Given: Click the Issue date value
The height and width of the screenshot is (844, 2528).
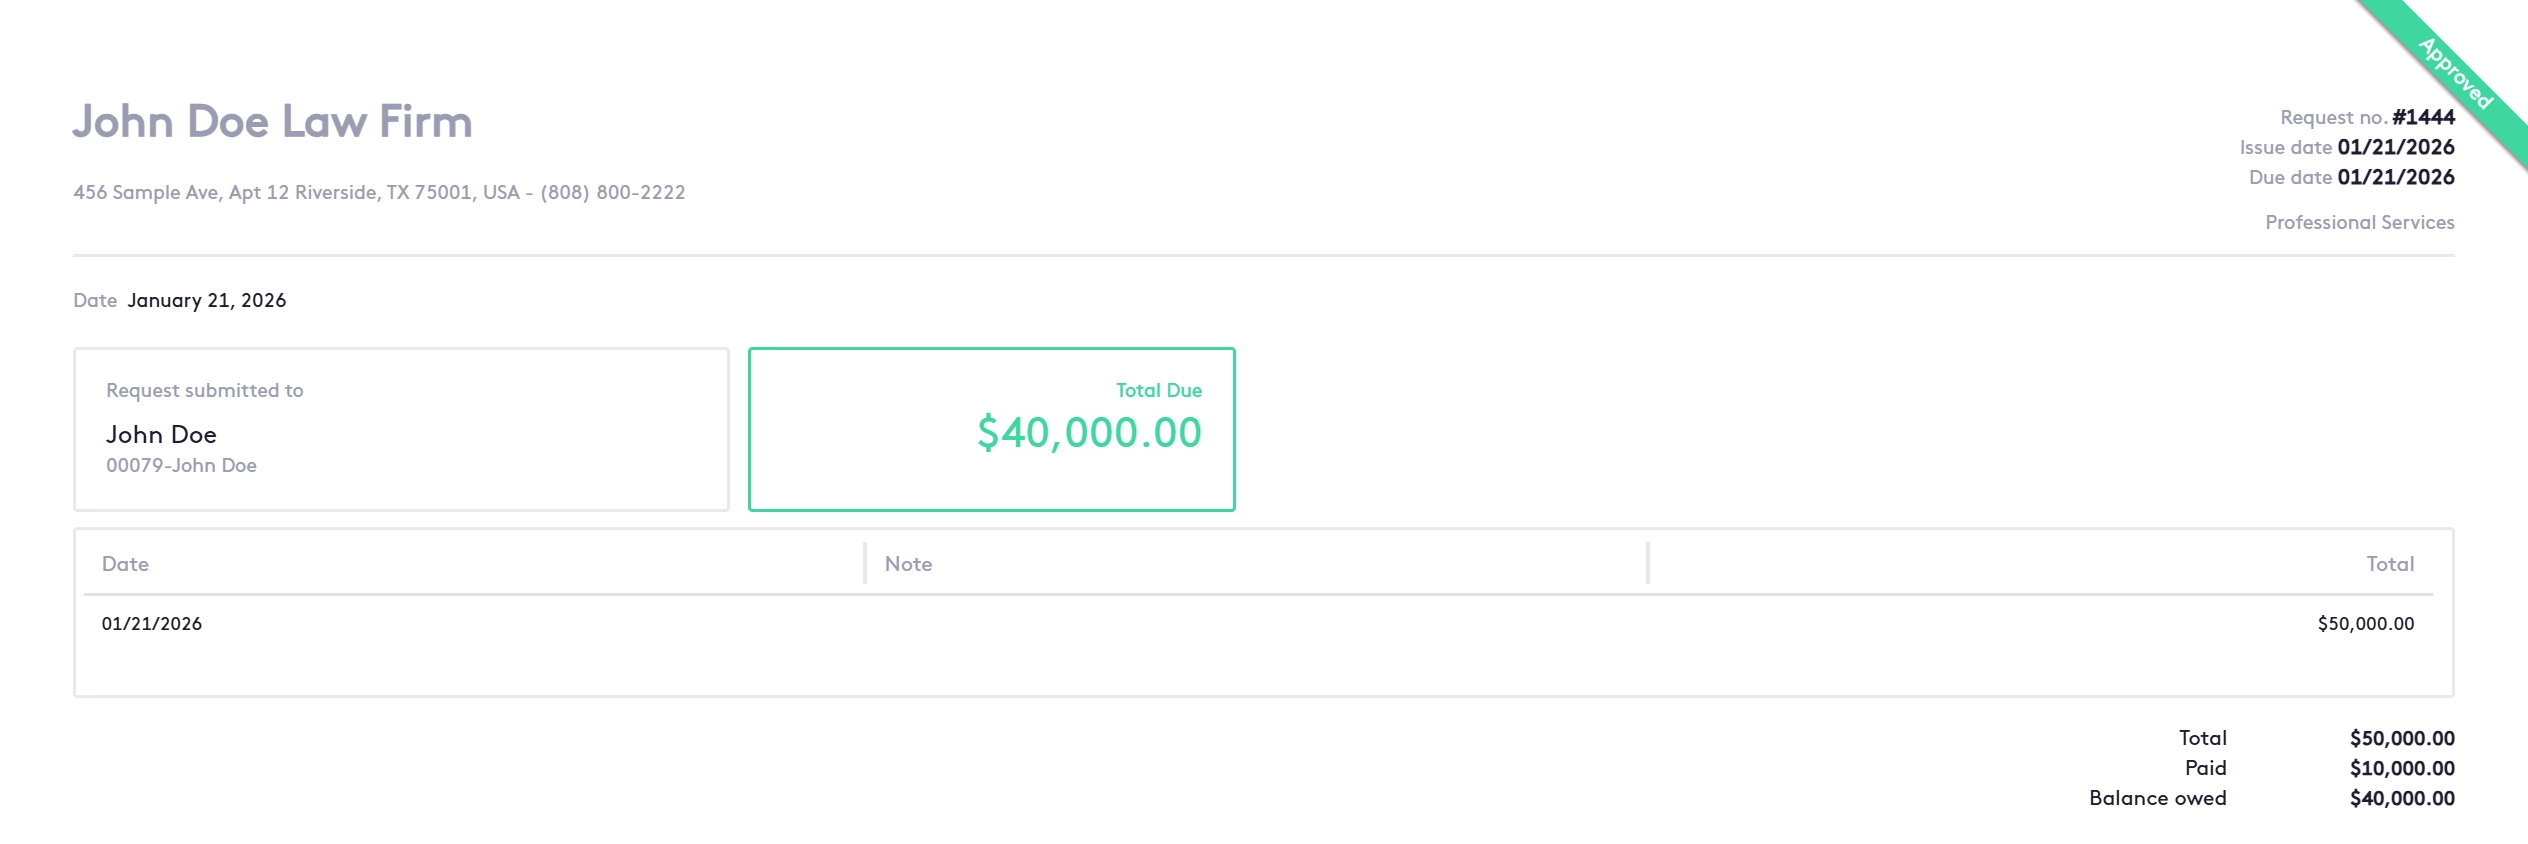Looking at the screenshot, I should tap(2395, 147).
